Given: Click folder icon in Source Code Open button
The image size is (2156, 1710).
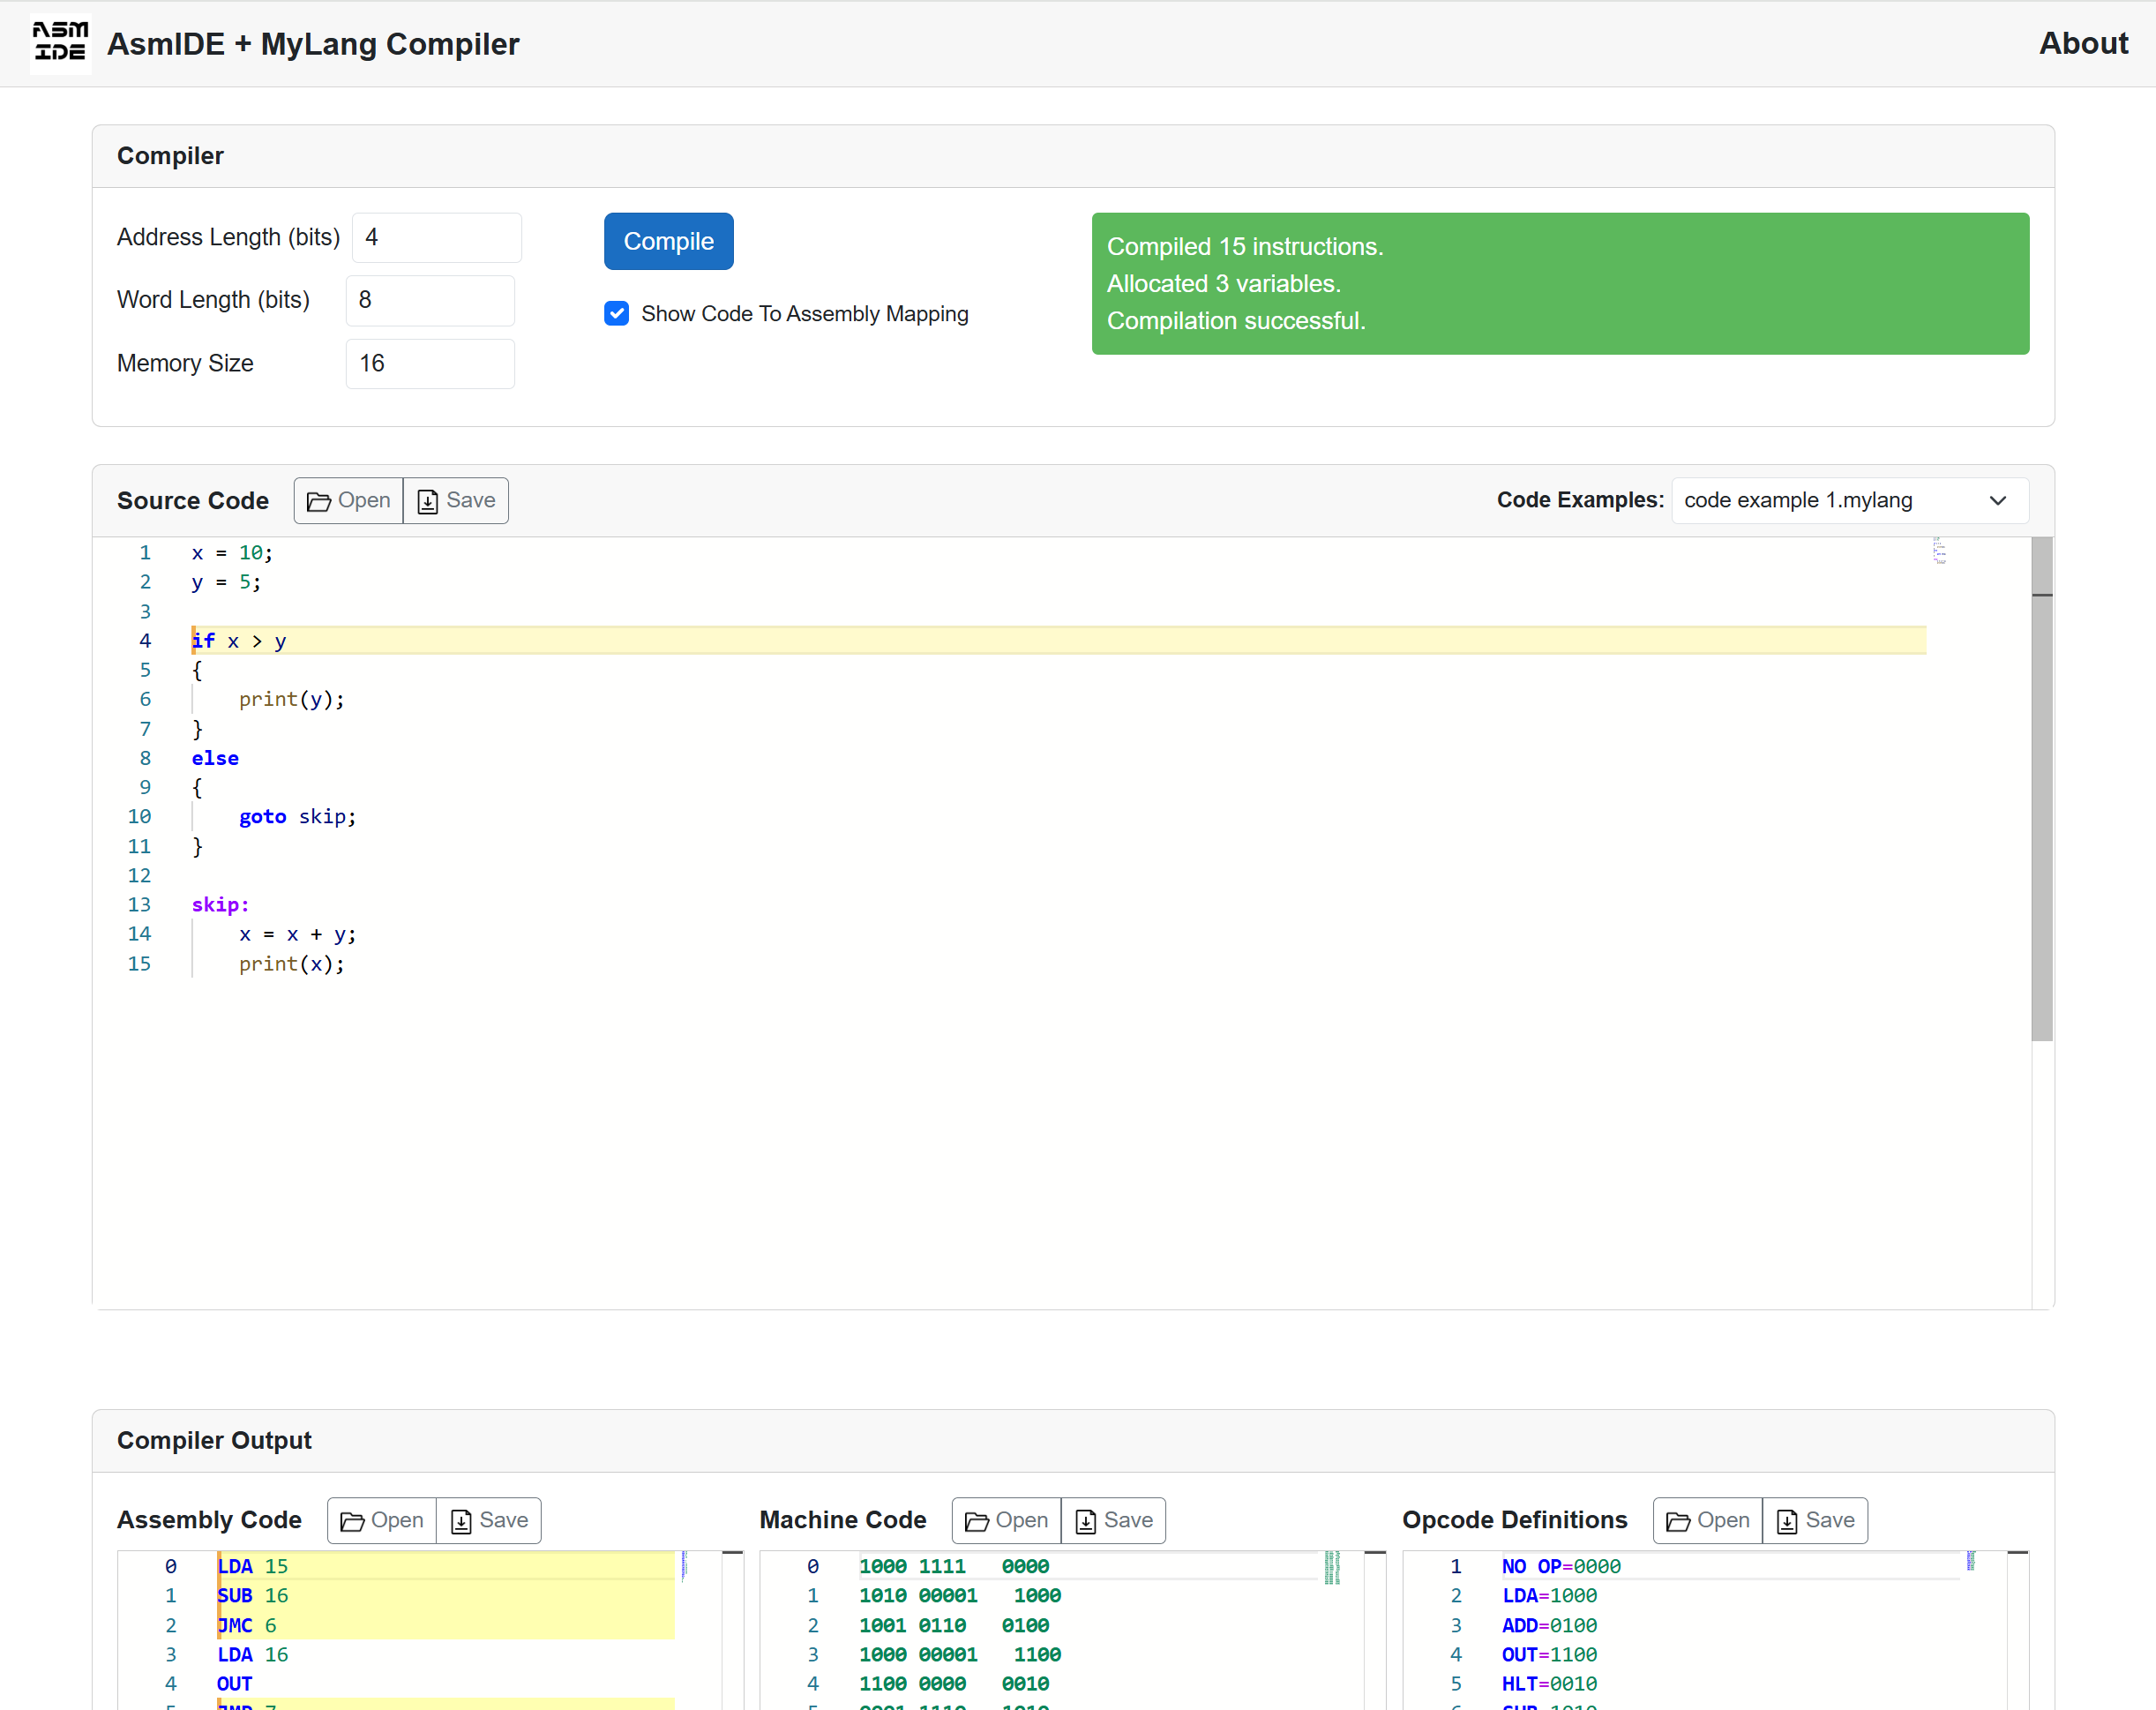Looking at the screenshot, I should point(318,501).
